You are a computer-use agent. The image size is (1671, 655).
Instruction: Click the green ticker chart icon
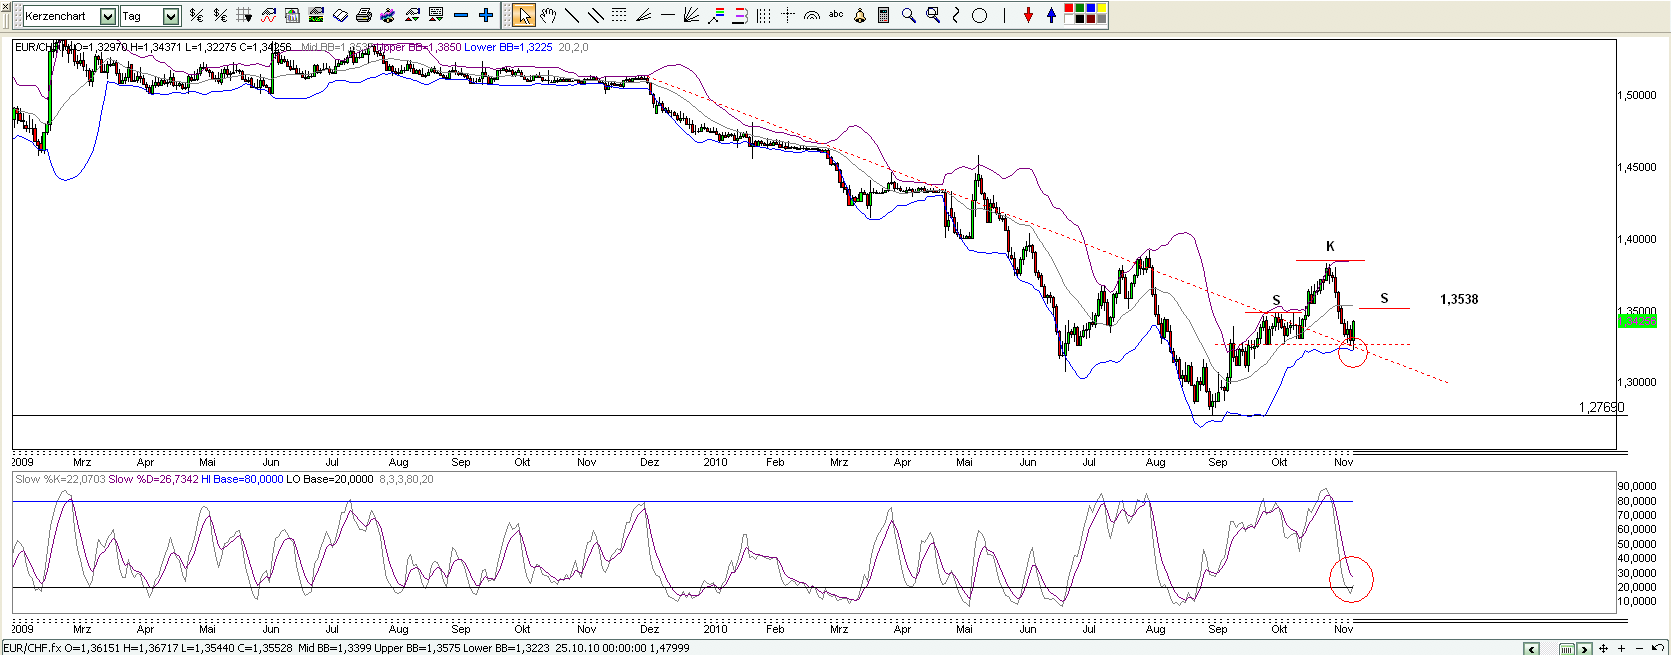coord(316,15)
